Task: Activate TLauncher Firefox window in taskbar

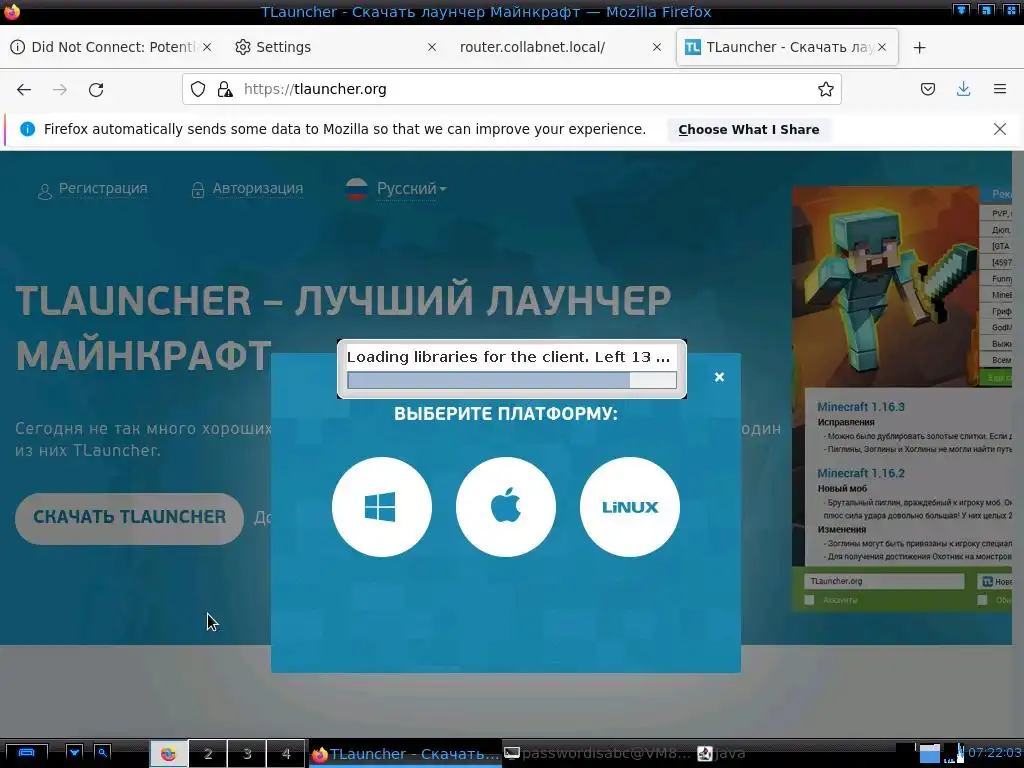Action: pyautogui.click(x=405, y=754)
